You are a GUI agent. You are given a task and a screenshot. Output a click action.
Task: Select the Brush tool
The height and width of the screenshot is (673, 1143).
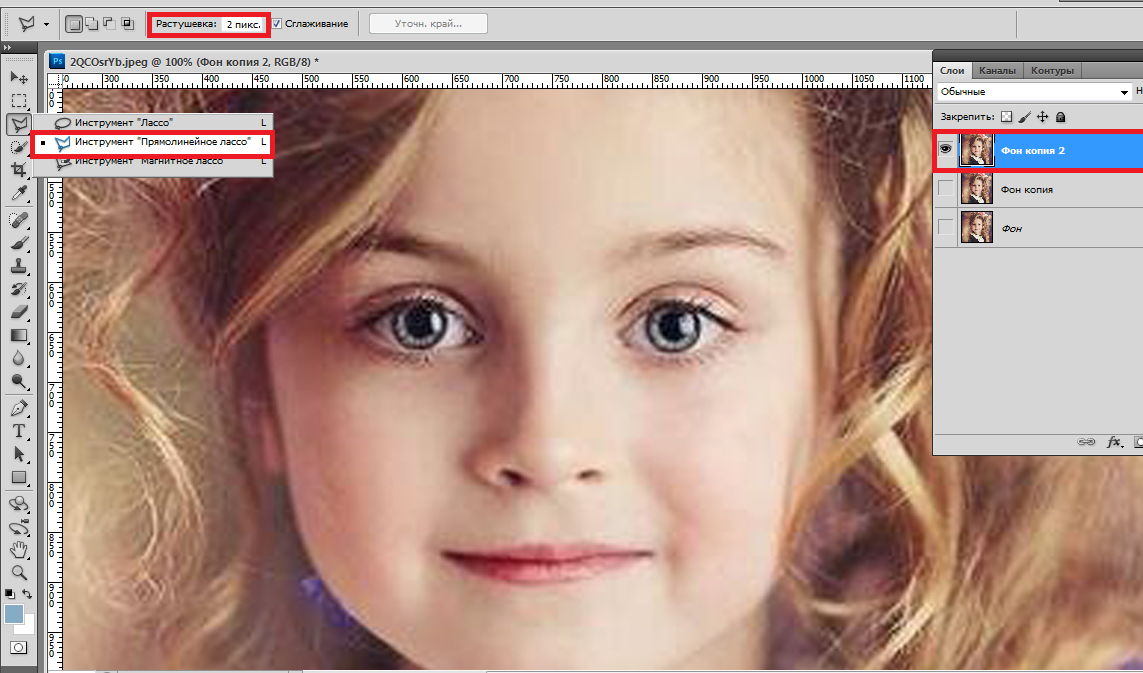(x=19, y=243)
